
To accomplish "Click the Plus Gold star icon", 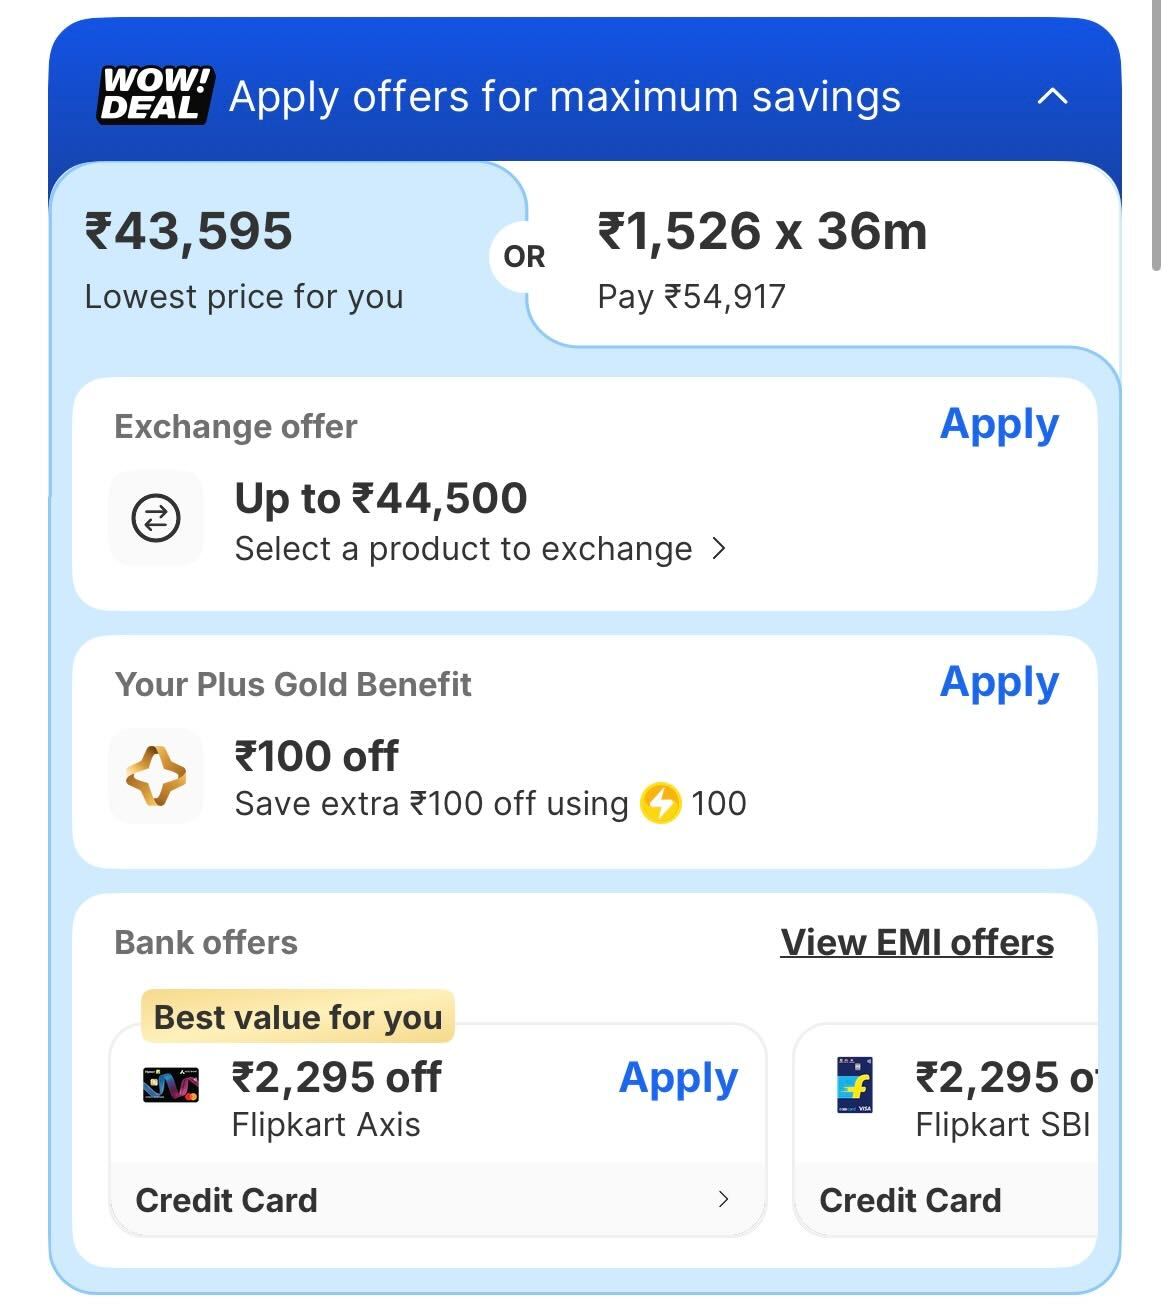I will click(156, 776).
